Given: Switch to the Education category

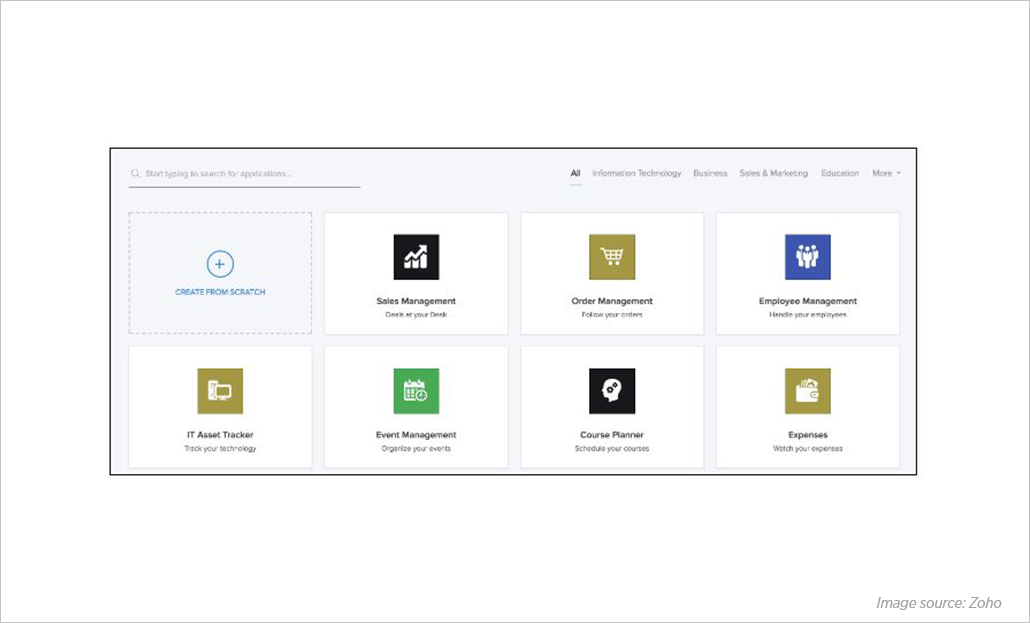Looking at the screenshot, I should point(839,172).
